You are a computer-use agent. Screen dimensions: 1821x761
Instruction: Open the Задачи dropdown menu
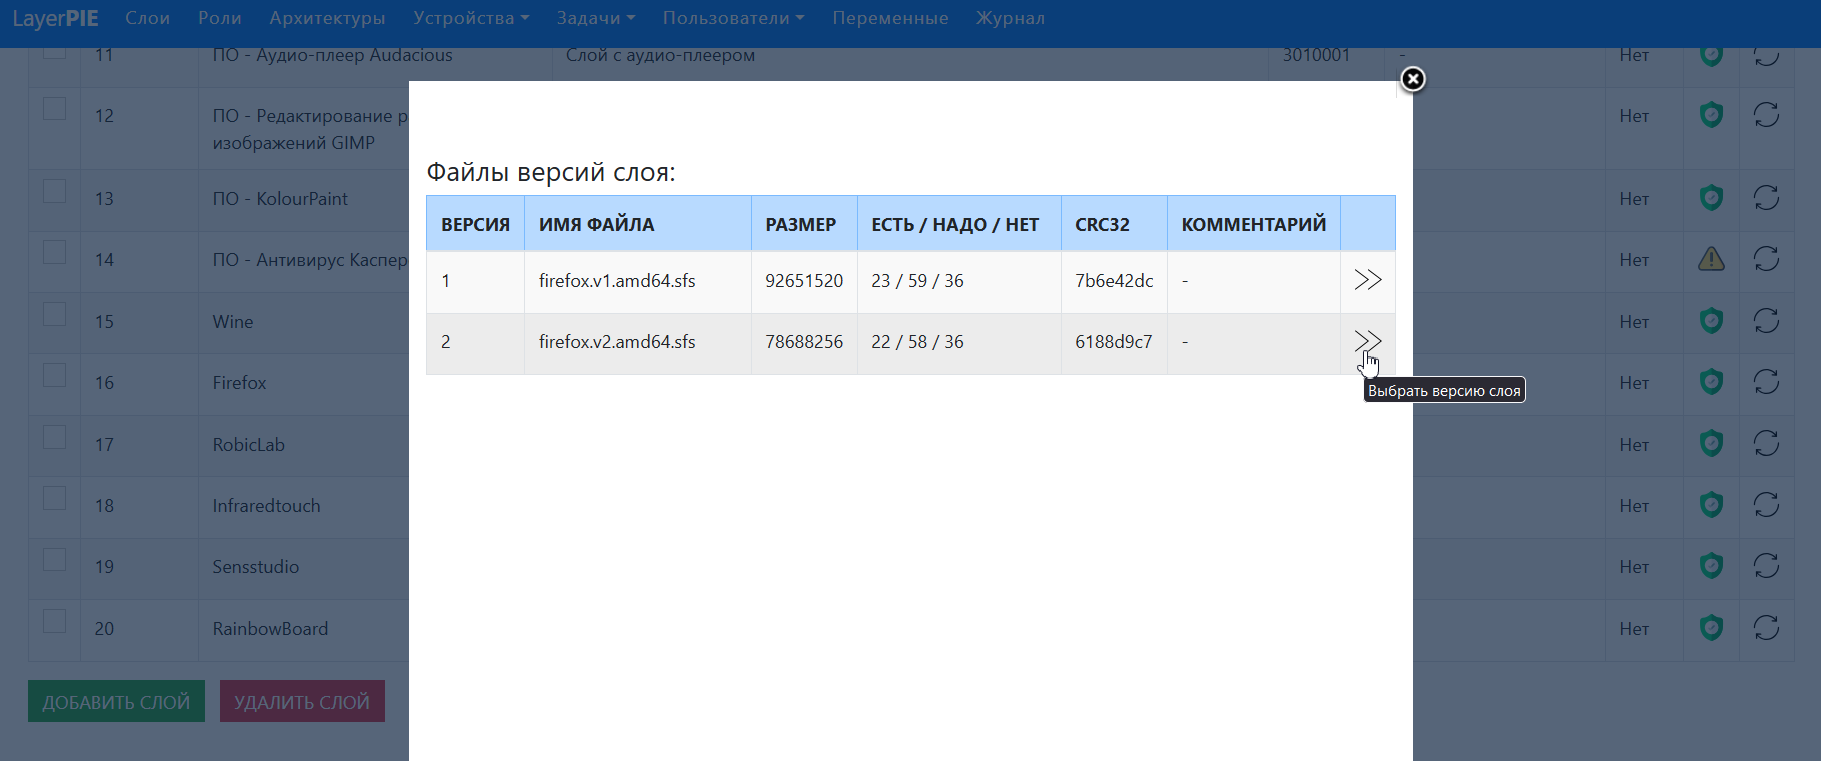[596, 18]
